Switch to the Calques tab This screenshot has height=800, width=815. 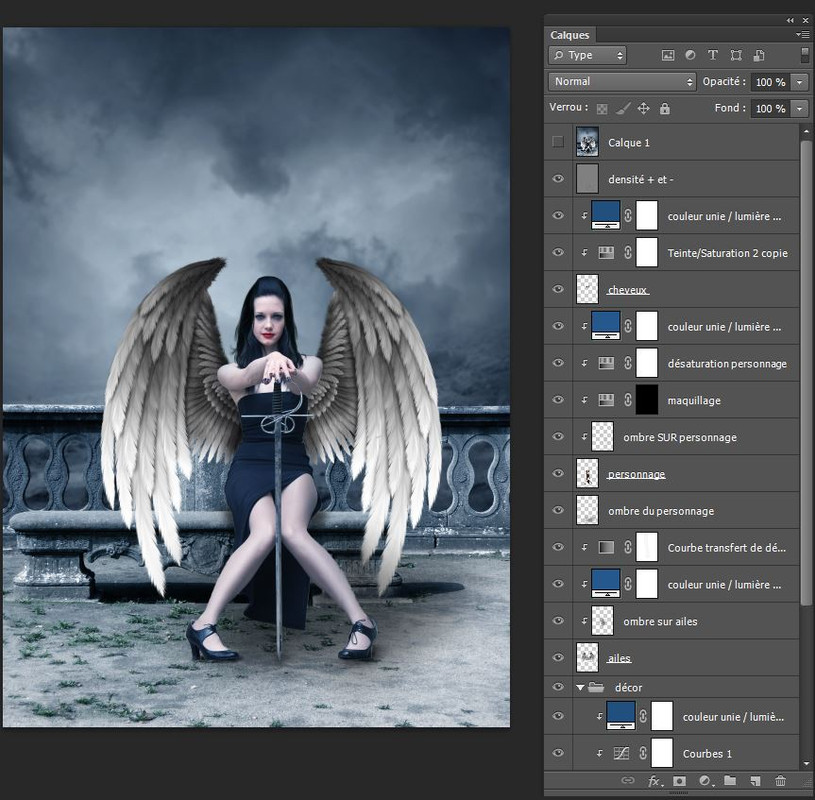(570, 35)
